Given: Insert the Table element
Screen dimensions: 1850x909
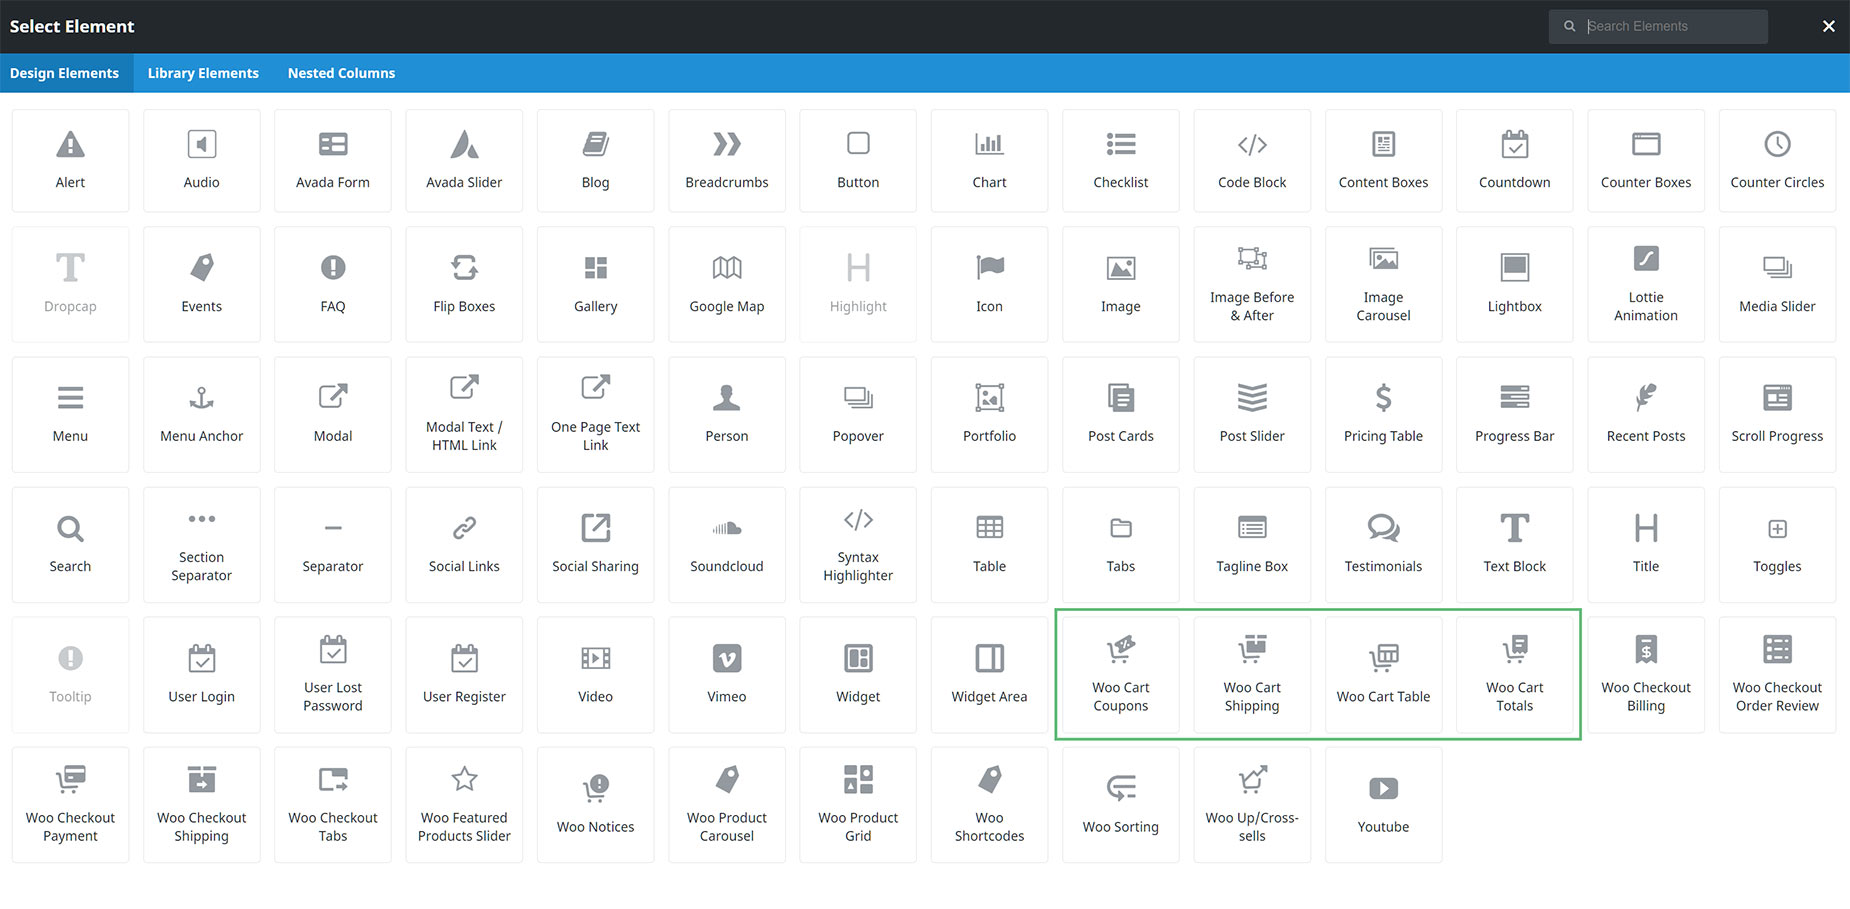Looking at the screenshot, I should (x=989, y=544).
